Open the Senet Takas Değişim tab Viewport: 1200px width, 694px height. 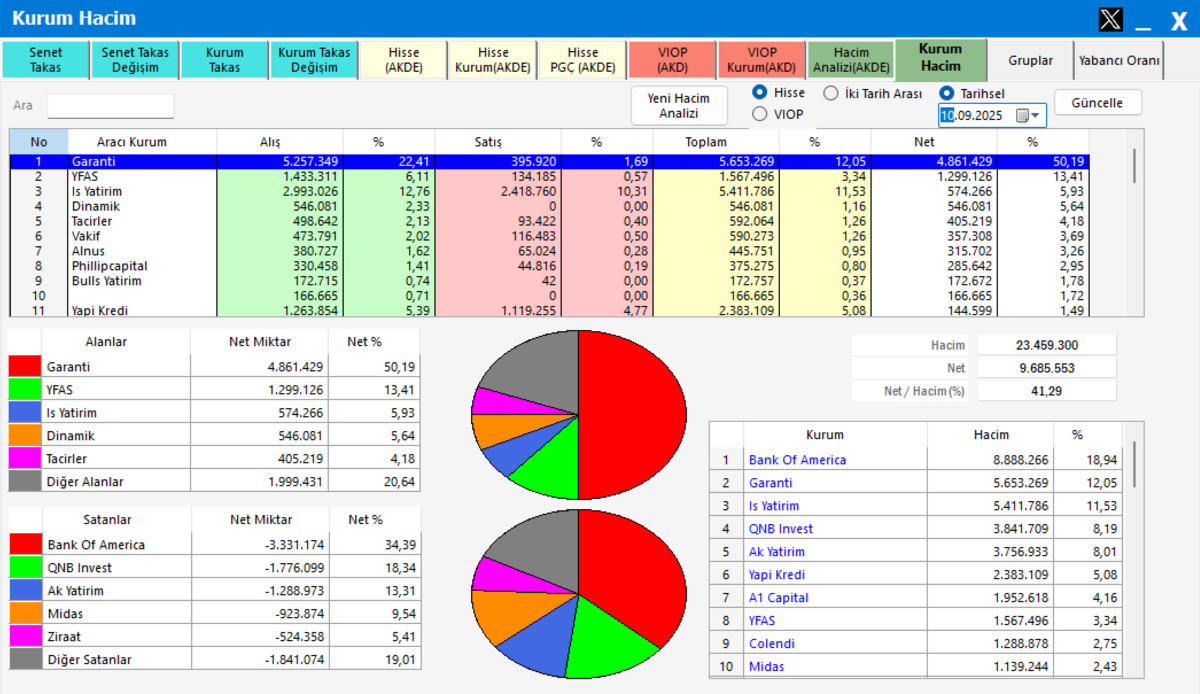coord(135,60)
